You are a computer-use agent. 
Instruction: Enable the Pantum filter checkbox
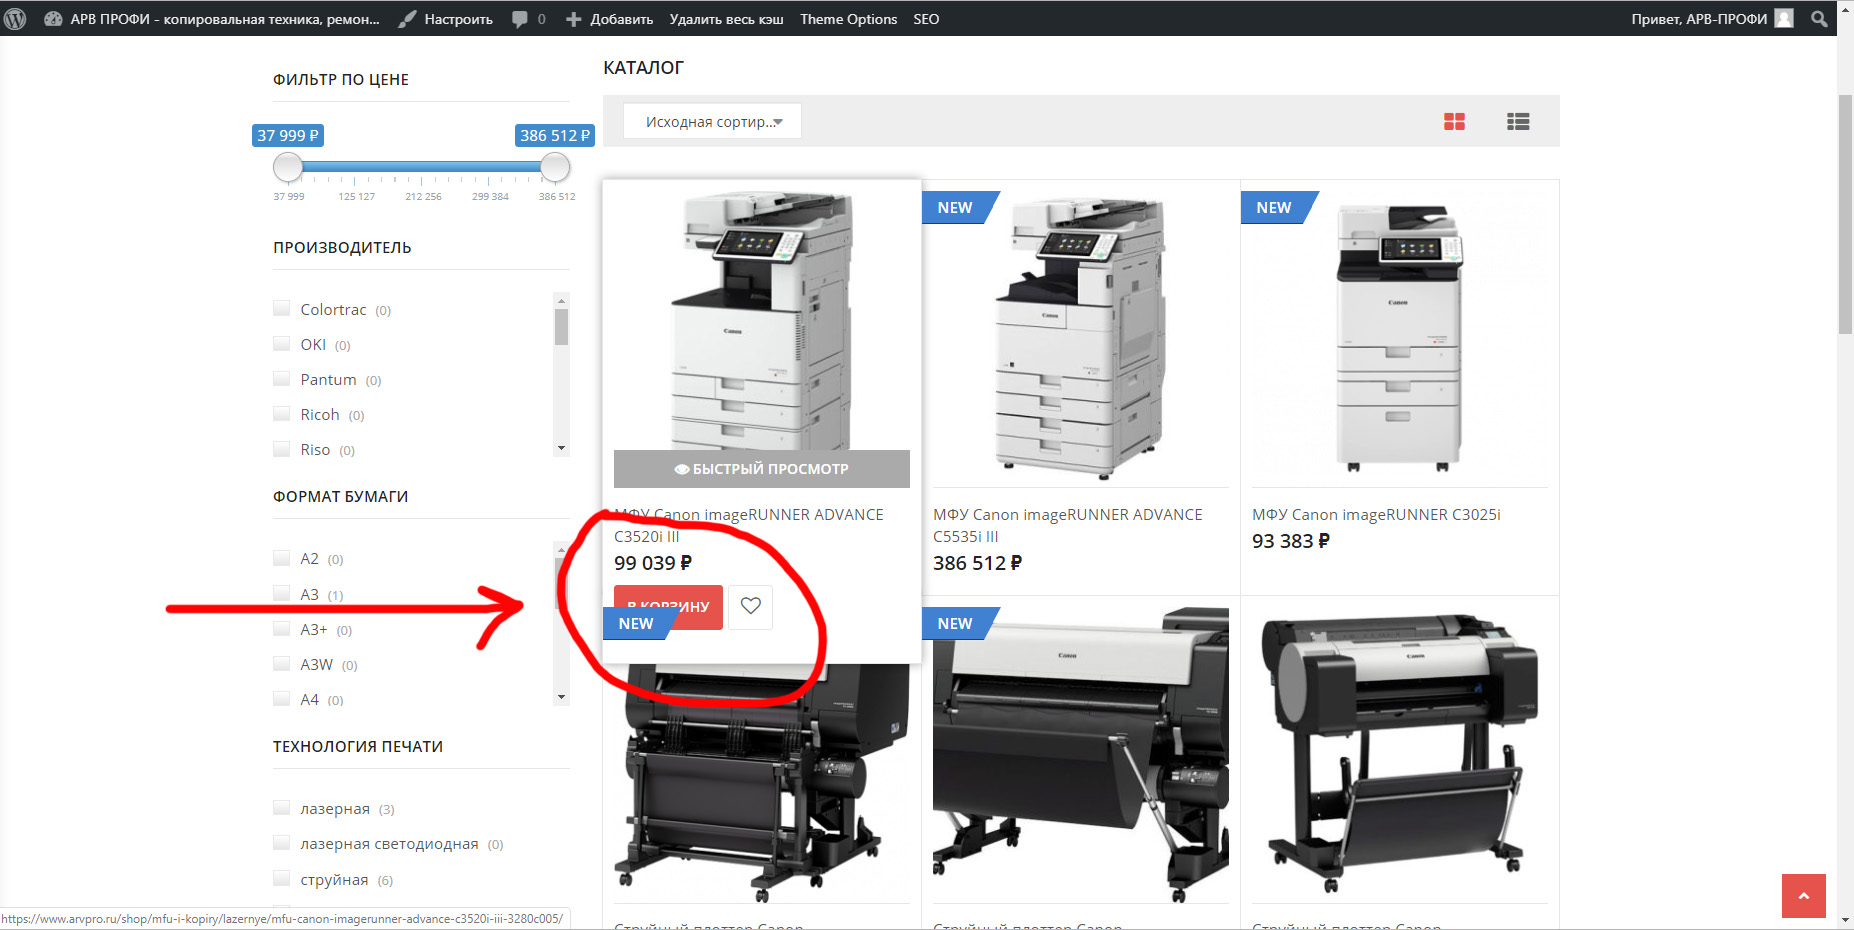(x=282, y=378)
